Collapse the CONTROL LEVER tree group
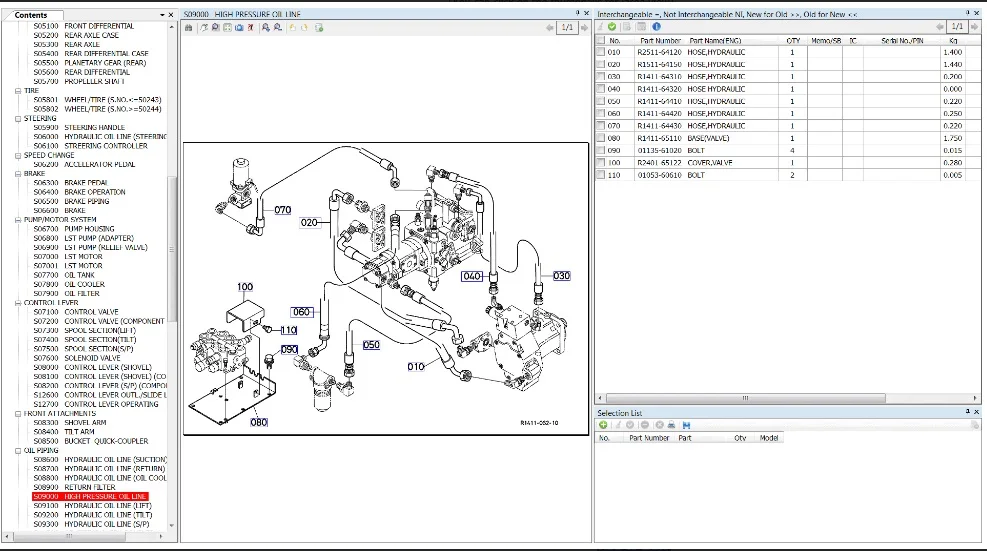This screenshot has height=551, width=987. click(x=18, y=302)
